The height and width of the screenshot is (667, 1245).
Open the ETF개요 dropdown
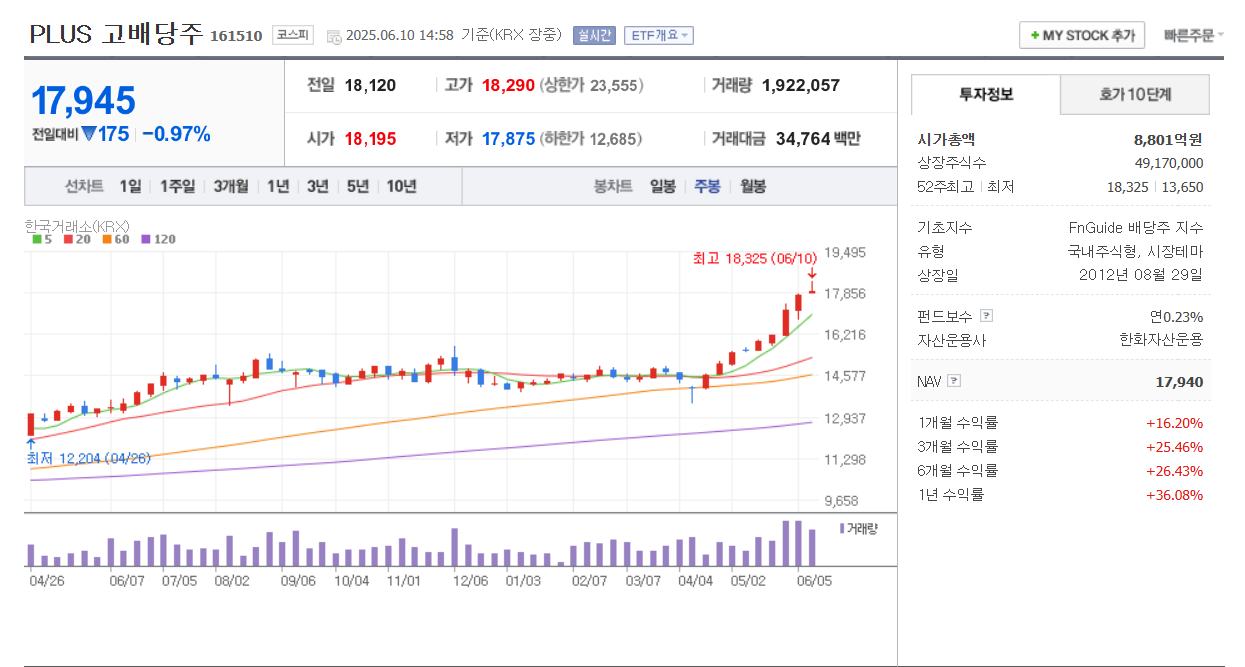click(x=656, y=33)
